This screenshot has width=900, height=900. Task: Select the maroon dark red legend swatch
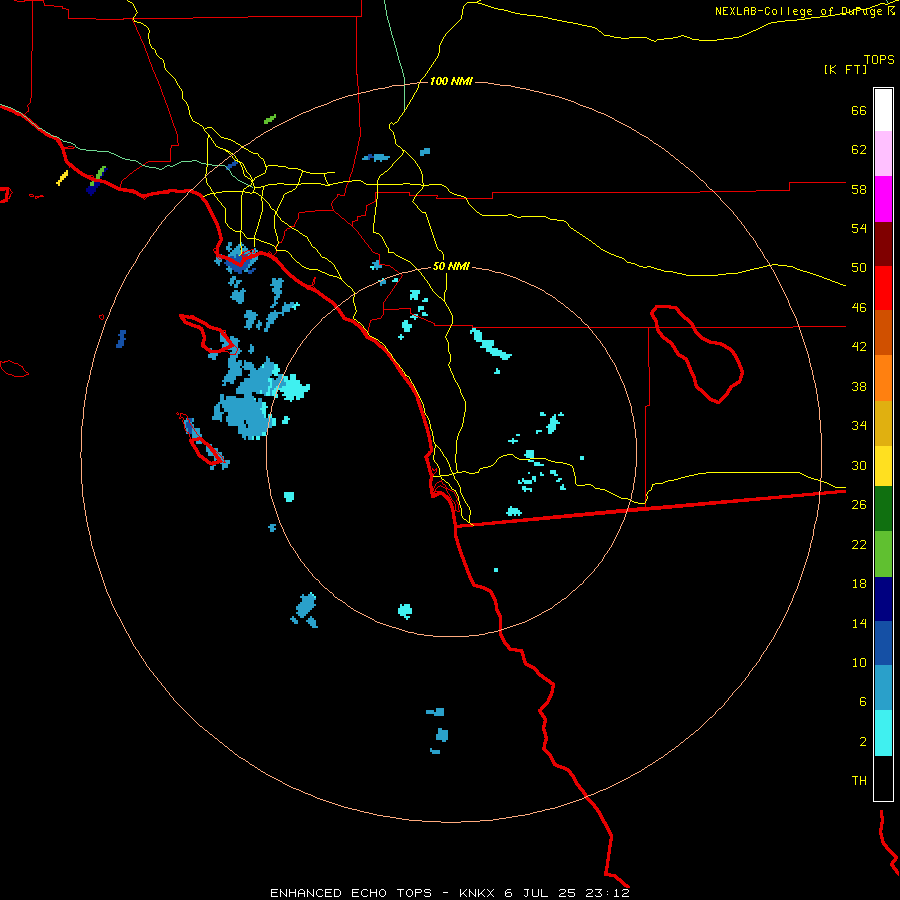click(883, 245)
